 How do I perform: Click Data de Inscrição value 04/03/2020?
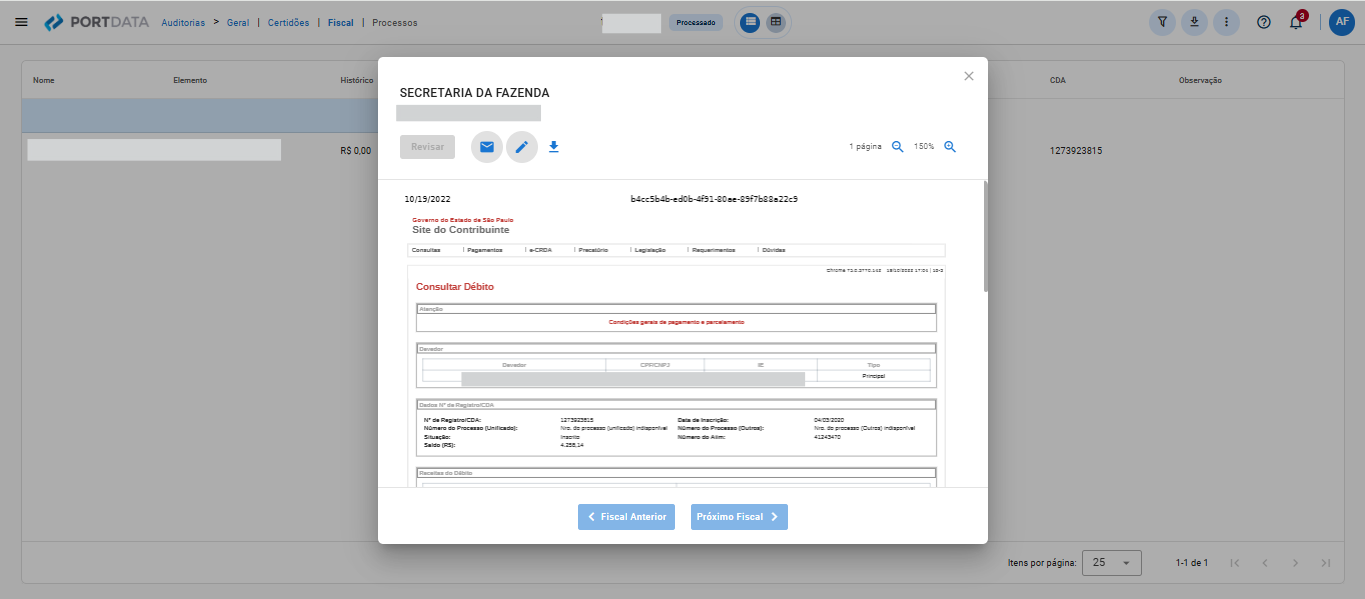click(x=830, y=420)
